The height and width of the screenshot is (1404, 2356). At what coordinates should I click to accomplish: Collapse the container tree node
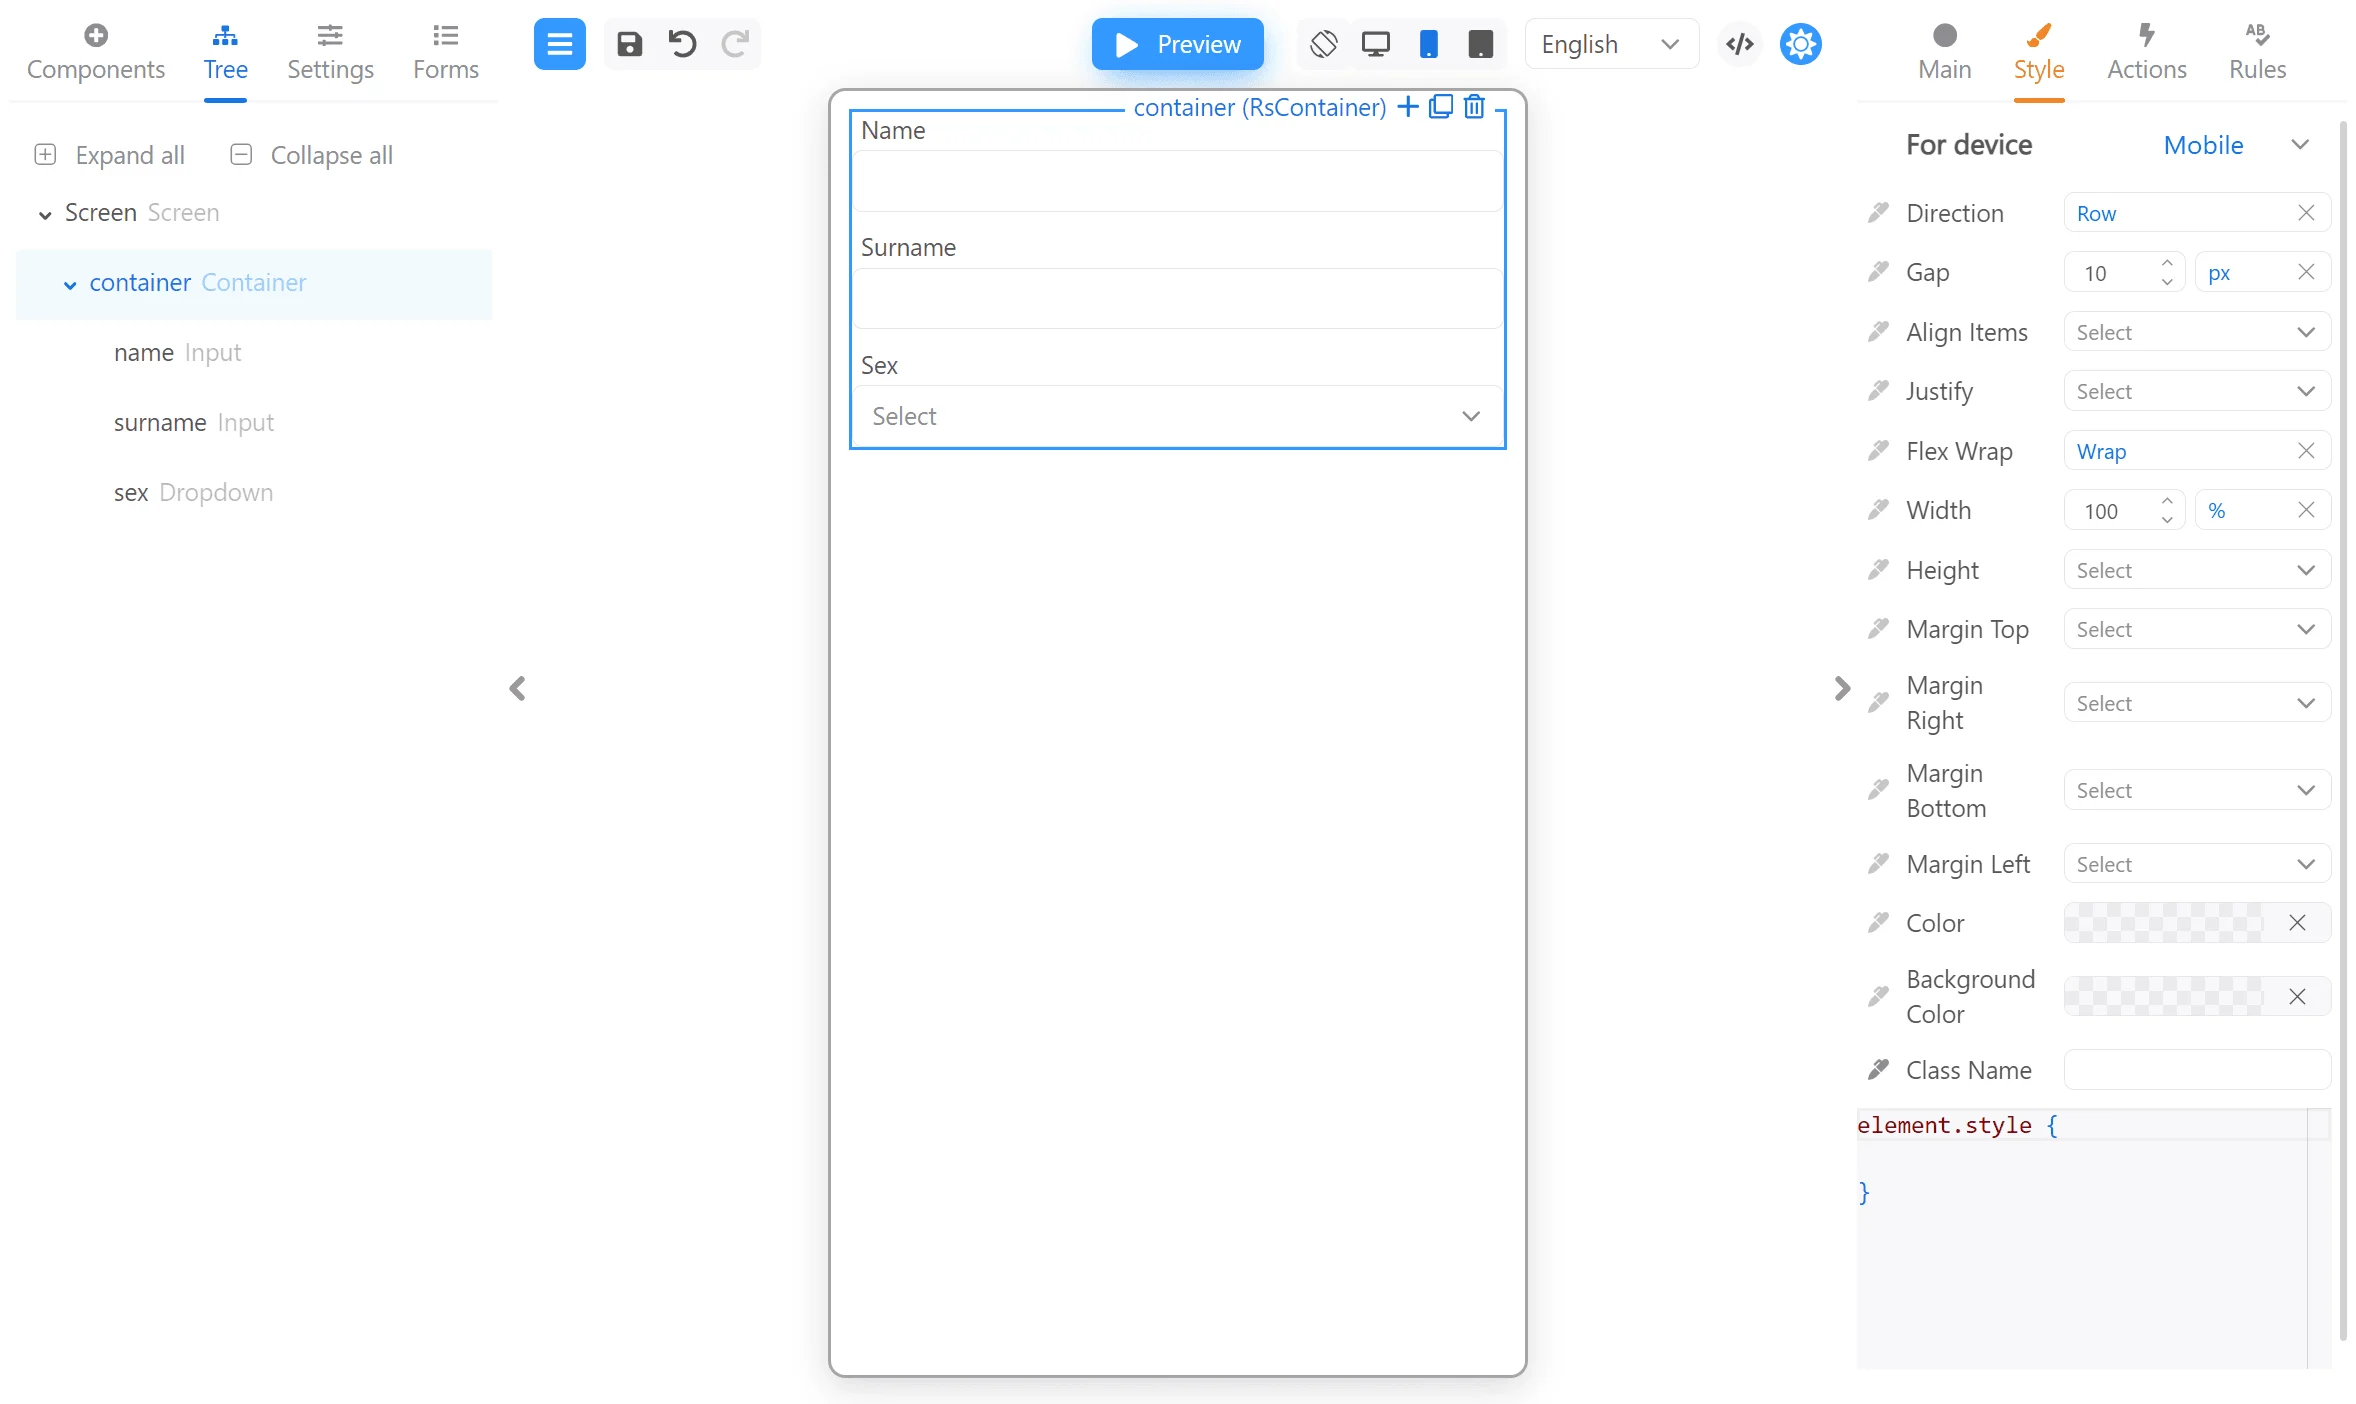coord(70,284)
